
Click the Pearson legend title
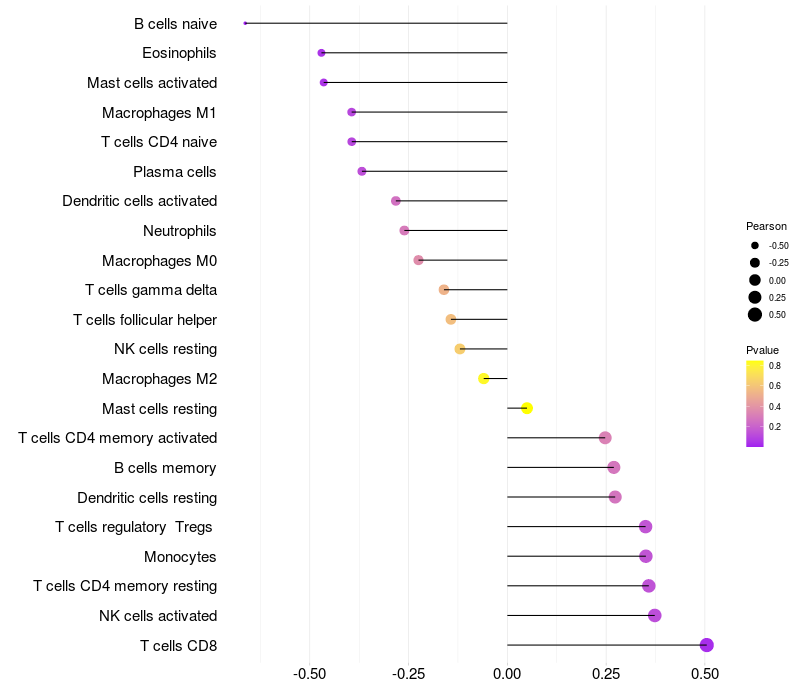tap(766, 226)
